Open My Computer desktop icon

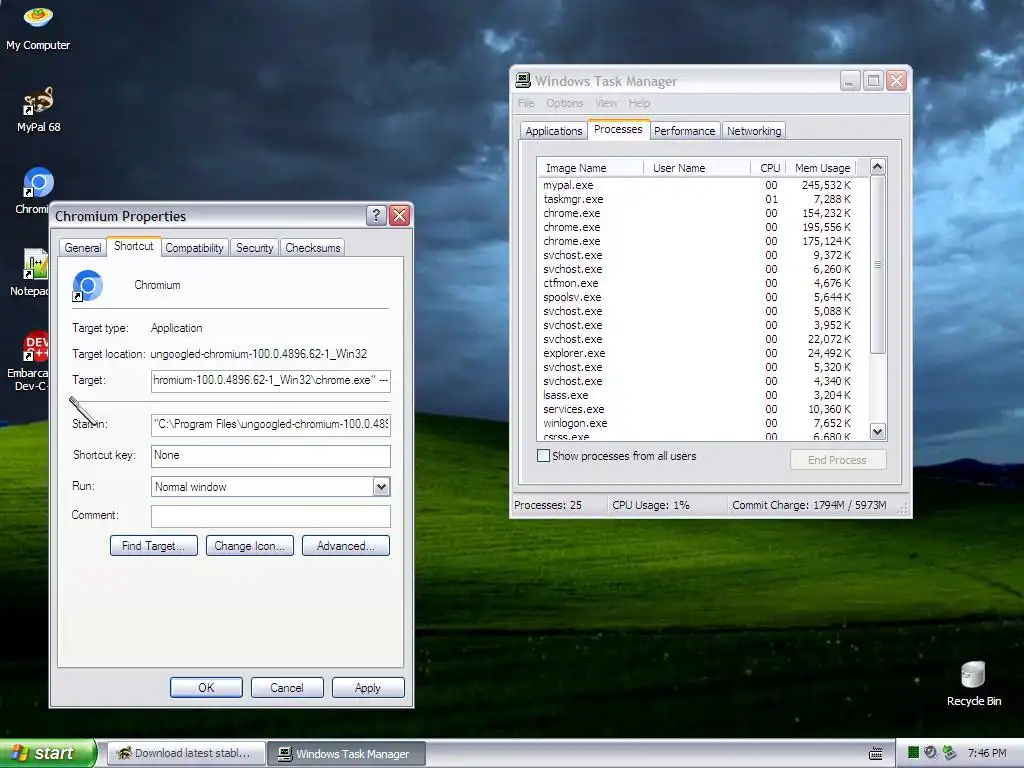[x=38, y=27]
